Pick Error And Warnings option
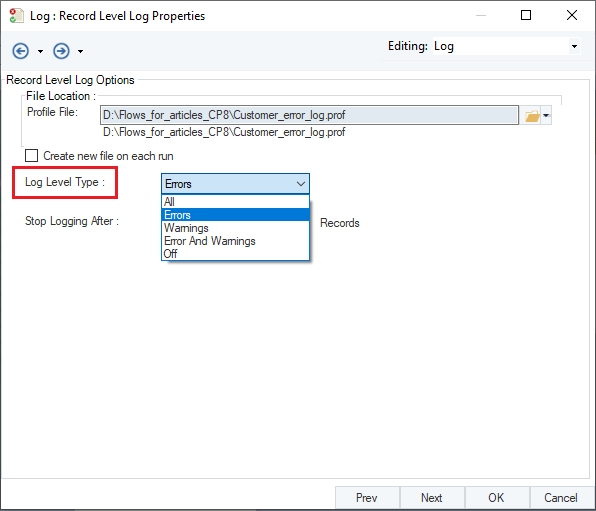 [x=235, y=241]
